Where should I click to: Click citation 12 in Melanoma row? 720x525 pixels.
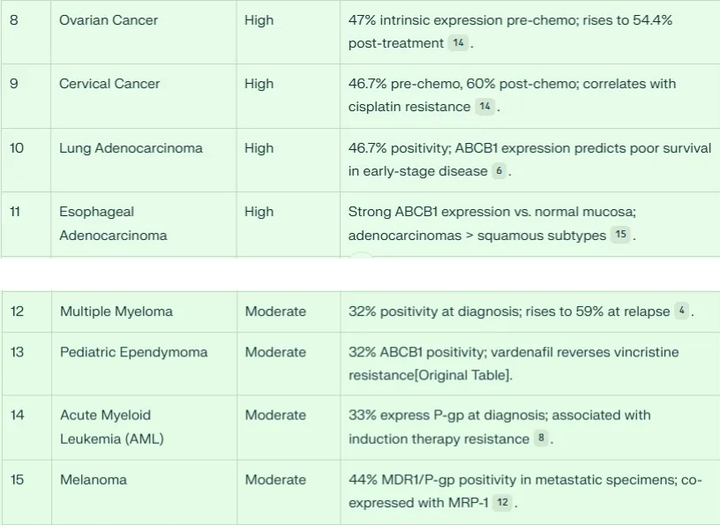coord(502,503)
